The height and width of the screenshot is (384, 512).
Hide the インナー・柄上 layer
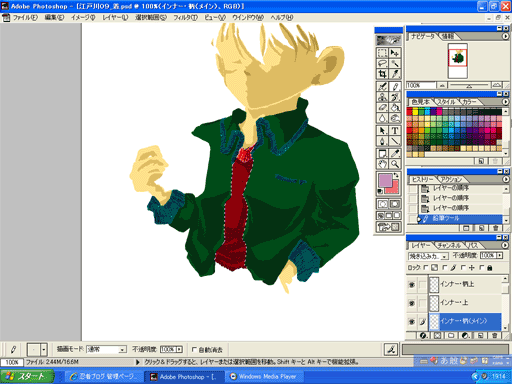coord(412,284)
